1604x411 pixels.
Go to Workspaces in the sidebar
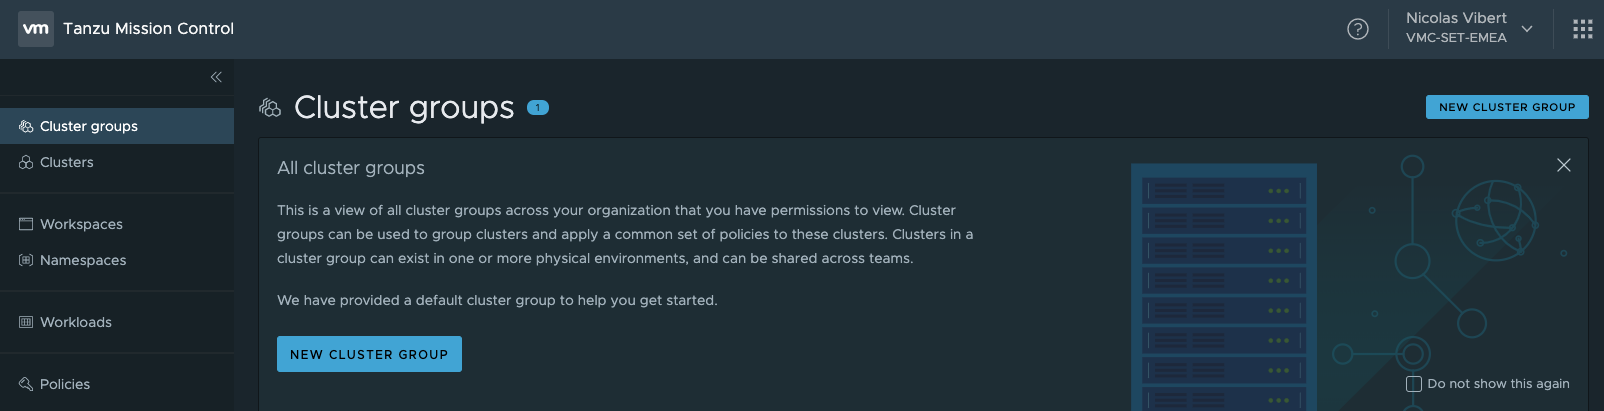tap(81, 224)
